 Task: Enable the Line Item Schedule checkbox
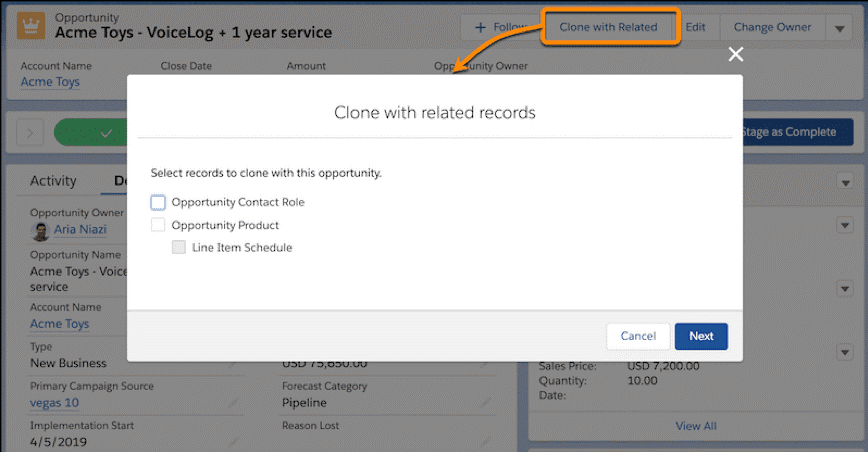[179, 247]
